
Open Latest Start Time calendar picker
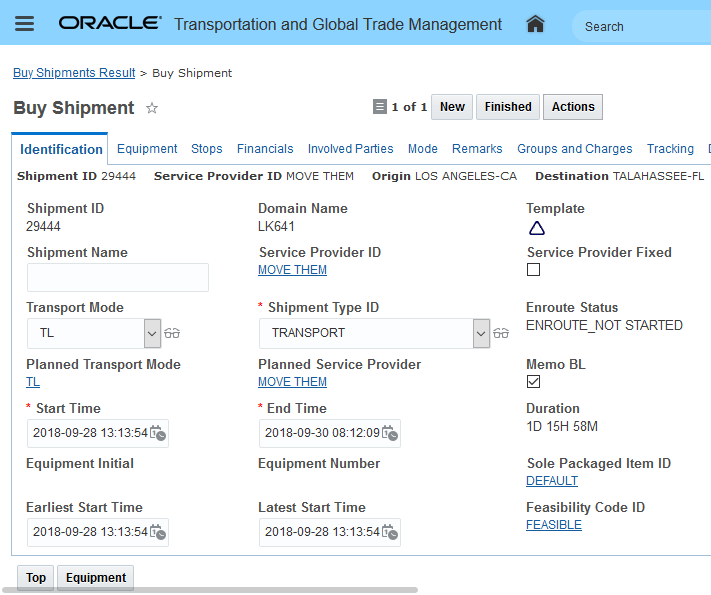[390, 532]
